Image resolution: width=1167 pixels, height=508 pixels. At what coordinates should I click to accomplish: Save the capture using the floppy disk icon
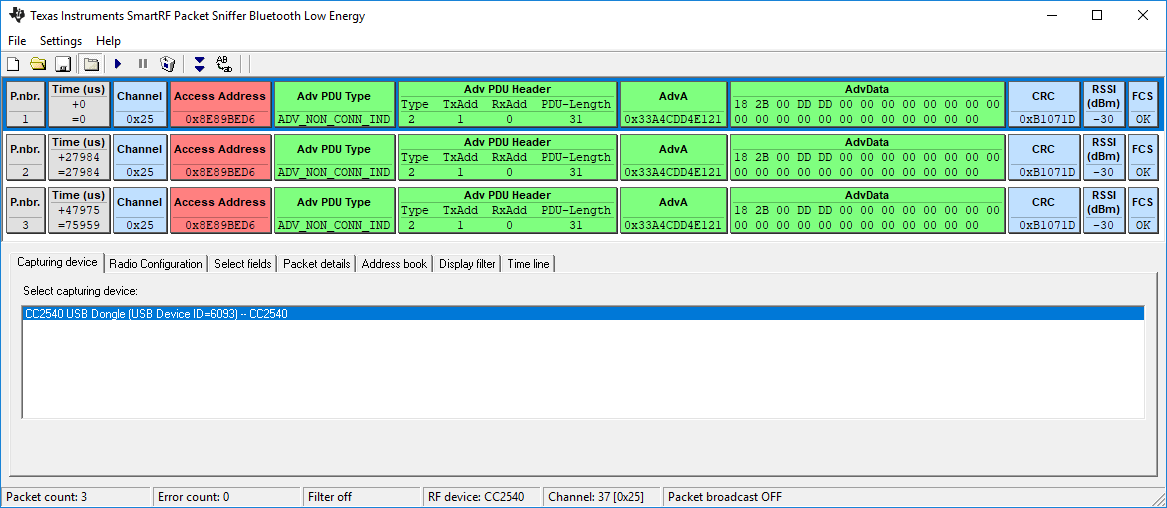(x=63, y=64)
